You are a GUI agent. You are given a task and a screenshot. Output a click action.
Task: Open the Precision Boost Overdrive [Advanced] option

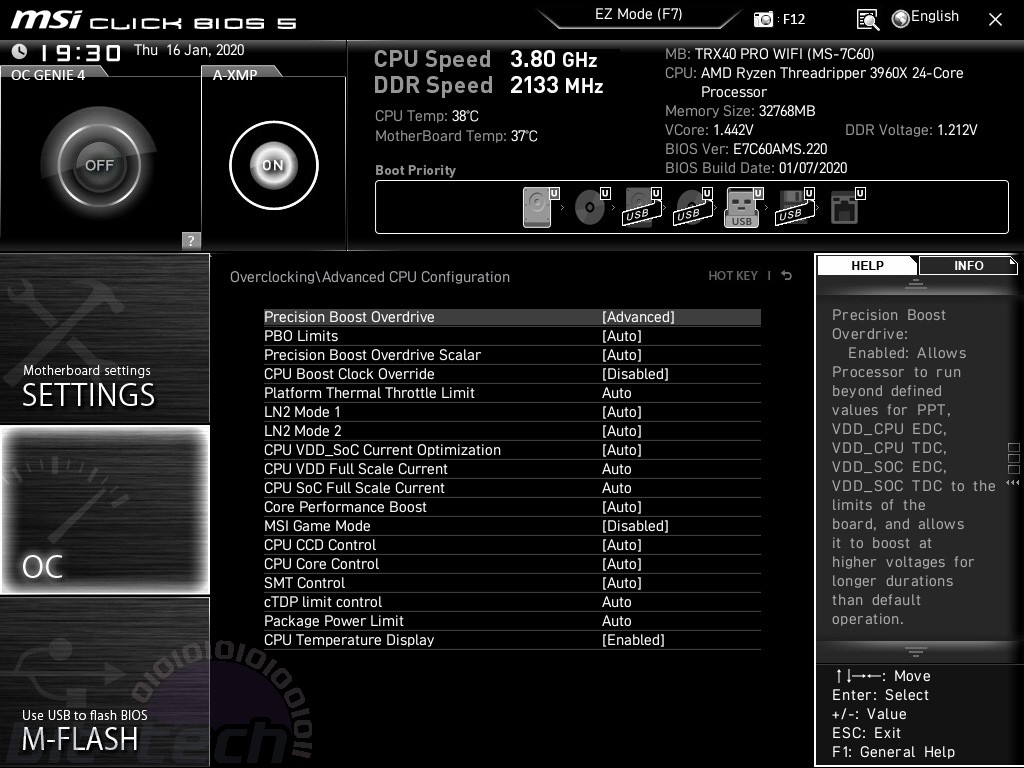pyautogui.click(x=512, y=317)
